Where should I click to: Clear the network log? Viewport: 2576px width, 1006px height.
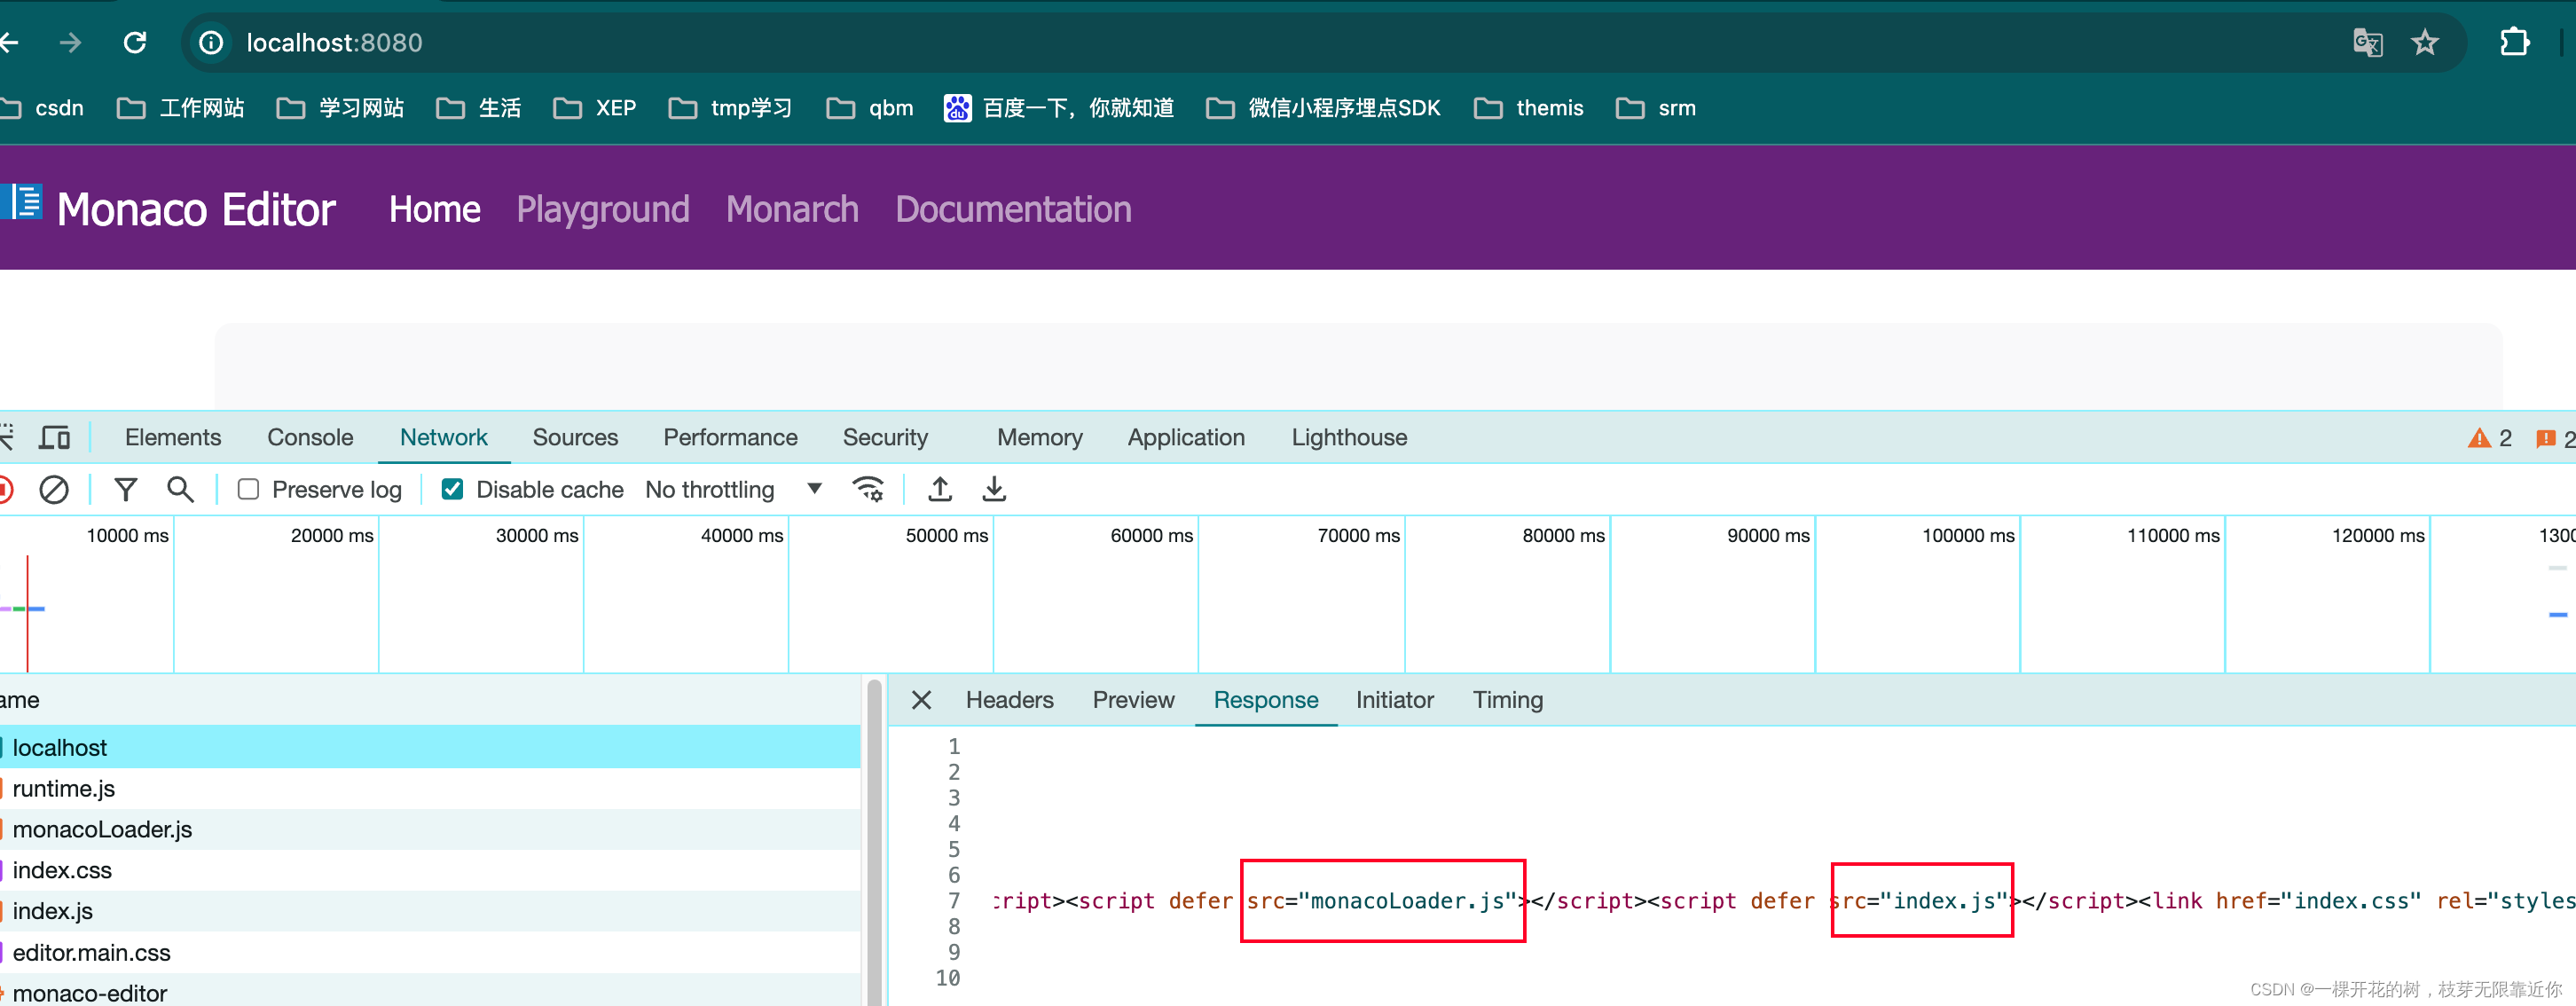click(x=54, y=489)
